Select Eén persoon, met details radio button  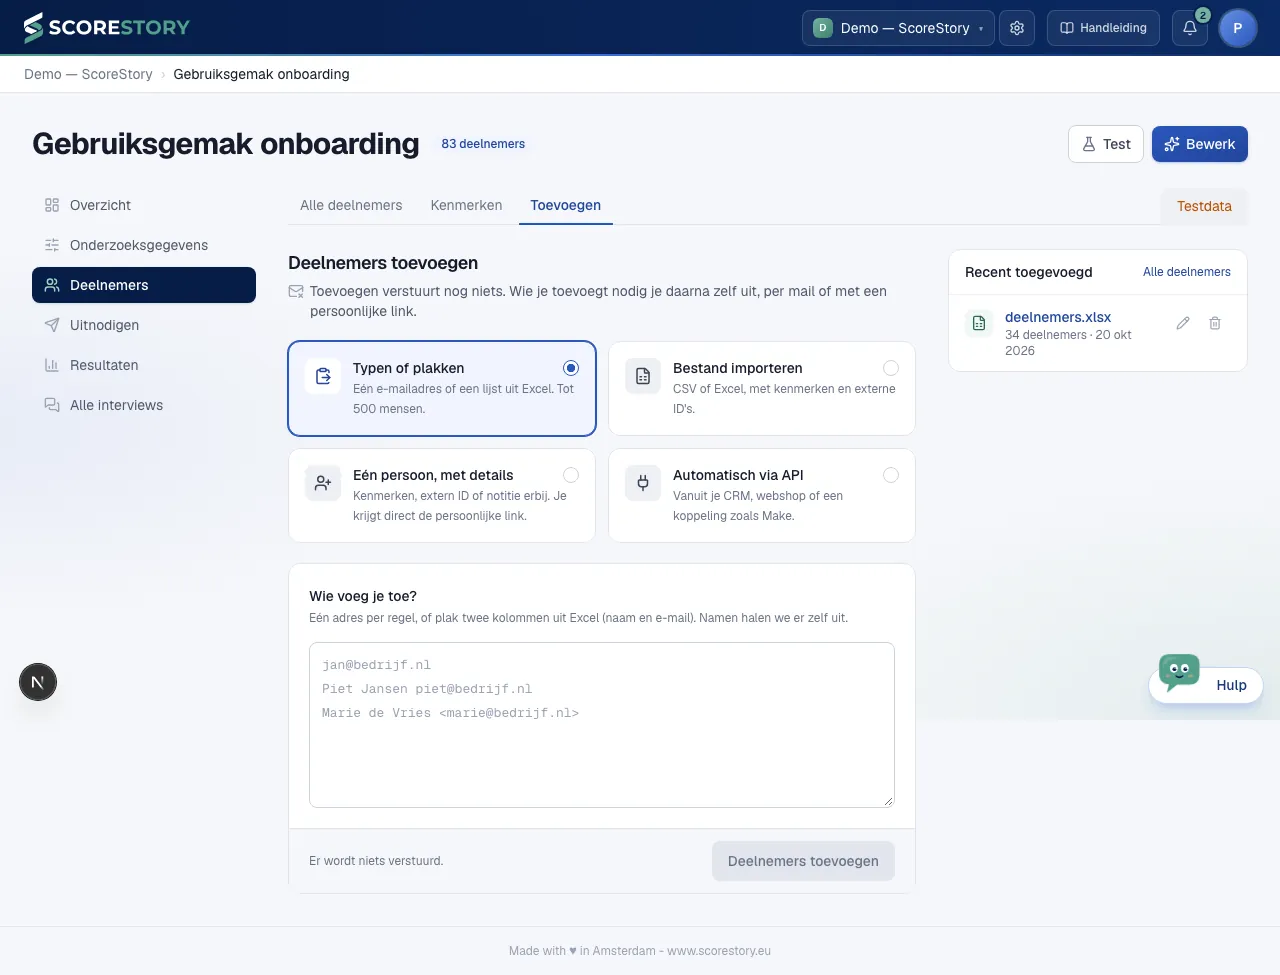point(571,475)
